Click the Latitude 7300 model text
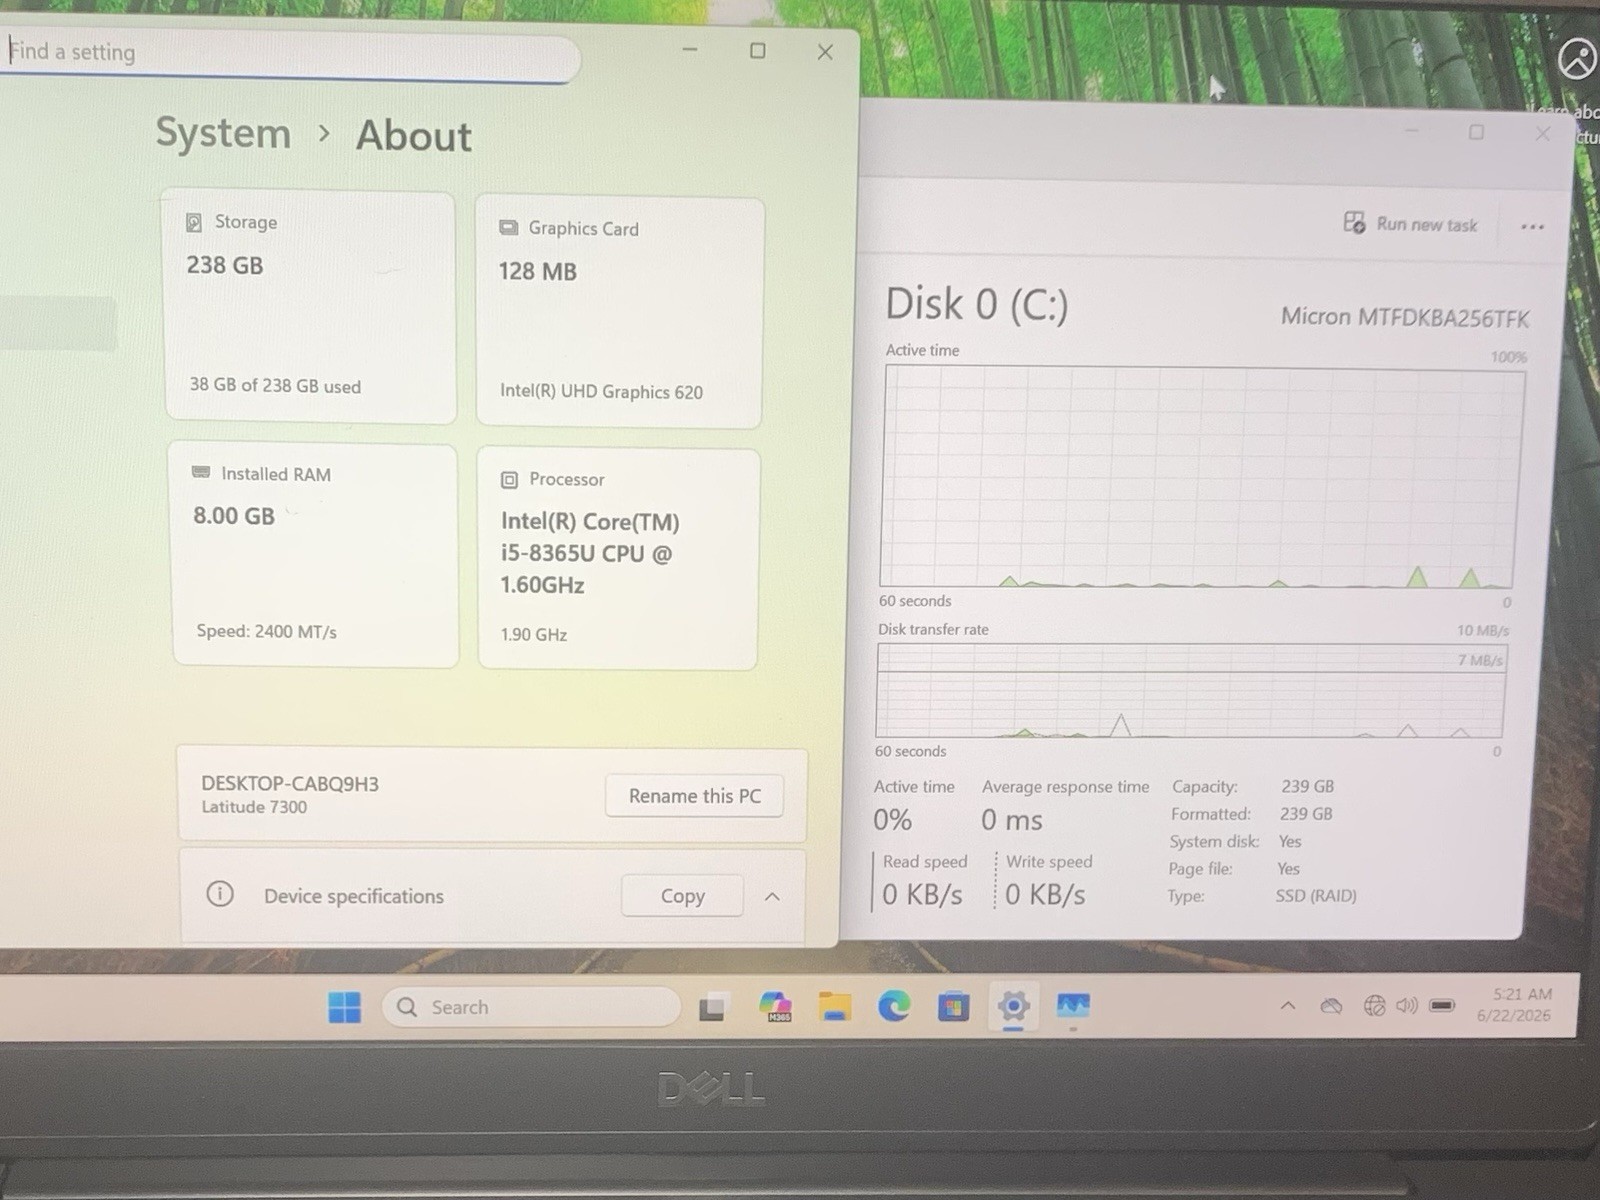1600x1200 pixels. [254, 807]
